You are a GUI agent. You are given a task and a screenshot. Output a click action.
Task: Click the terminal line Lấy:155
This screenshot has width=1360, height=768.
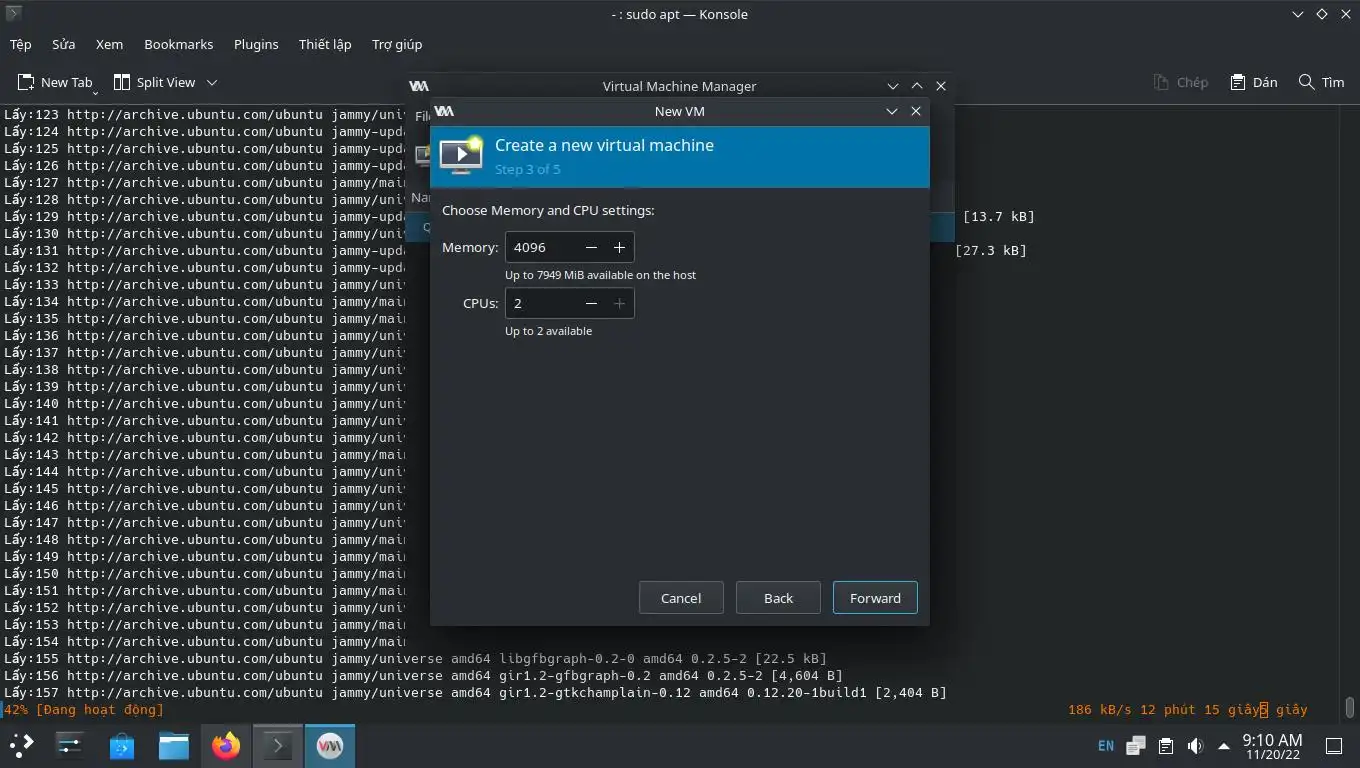coord(415,658)
